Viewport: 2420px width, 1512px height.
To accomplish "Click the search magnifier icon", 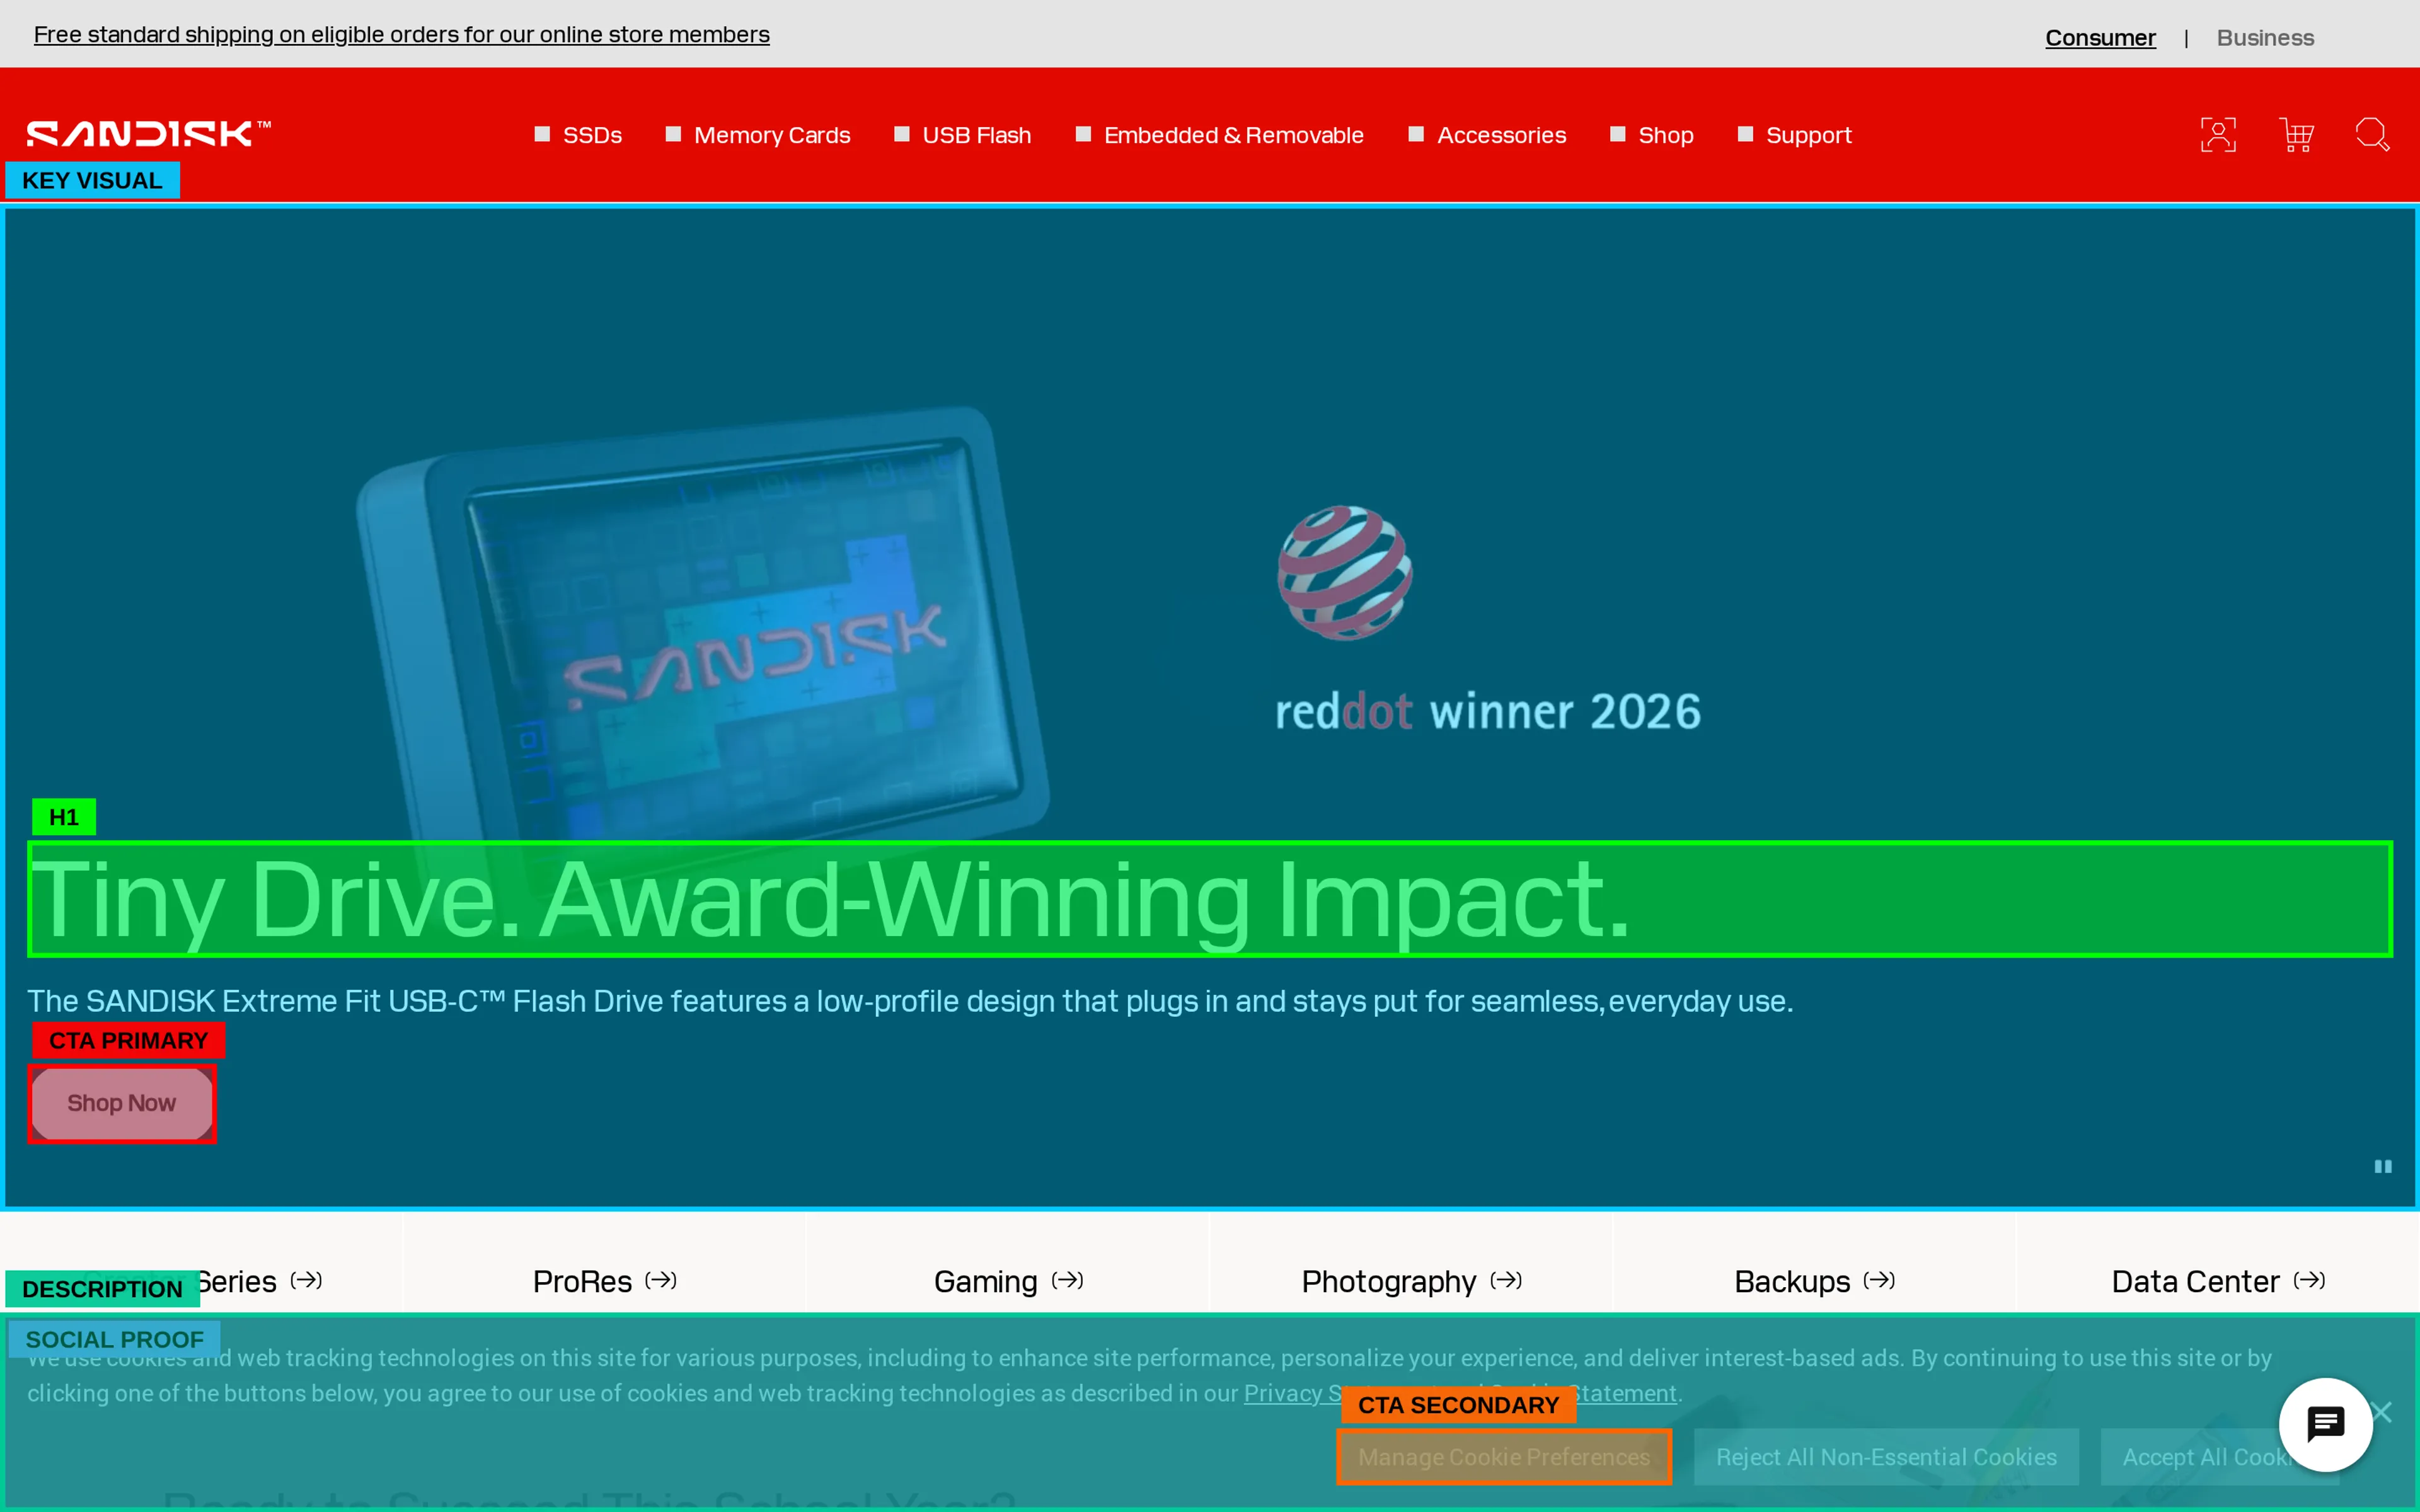I will tap(2372, 135).
